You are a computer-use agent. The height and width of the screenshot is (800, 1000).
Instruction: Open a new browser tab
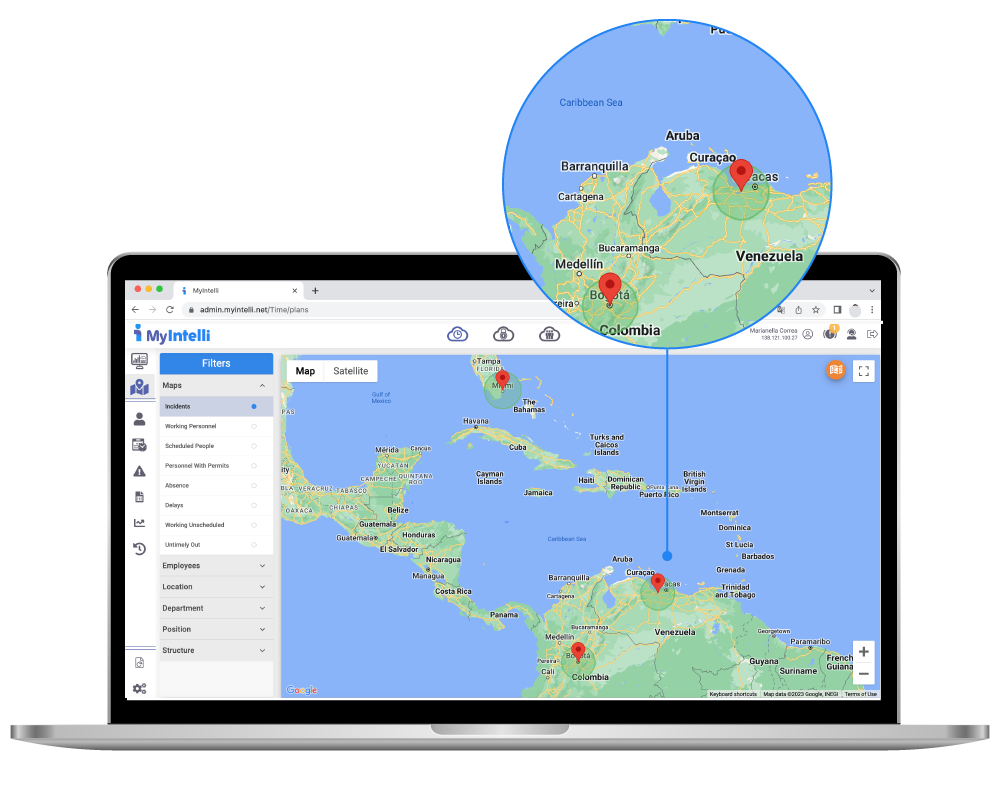tap(315, 290)
